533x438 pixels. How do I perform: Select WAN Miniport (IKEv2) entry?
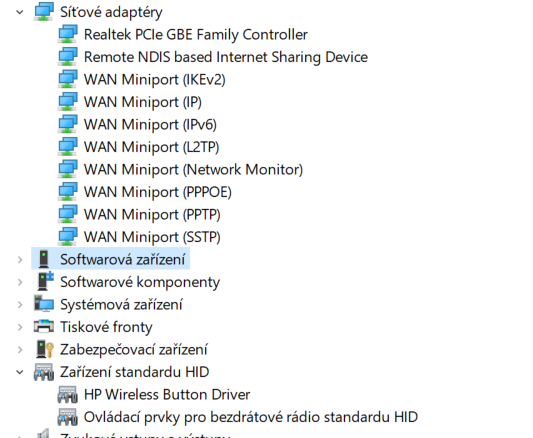155,80
